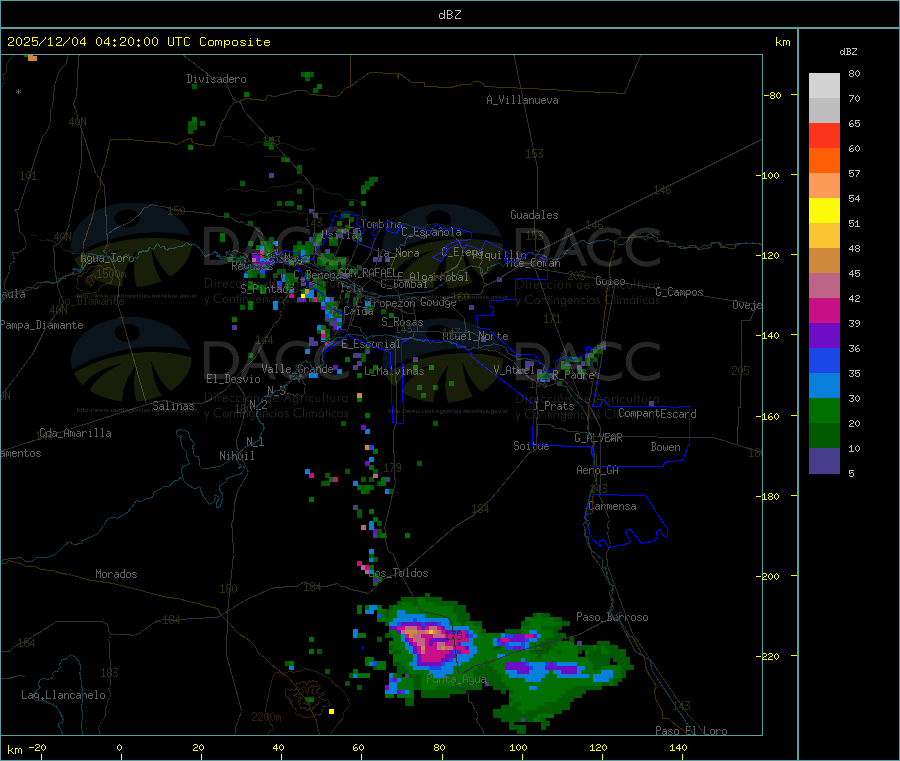Choose the slate purple 5–10 dBZ swatch

coord(824,461)
